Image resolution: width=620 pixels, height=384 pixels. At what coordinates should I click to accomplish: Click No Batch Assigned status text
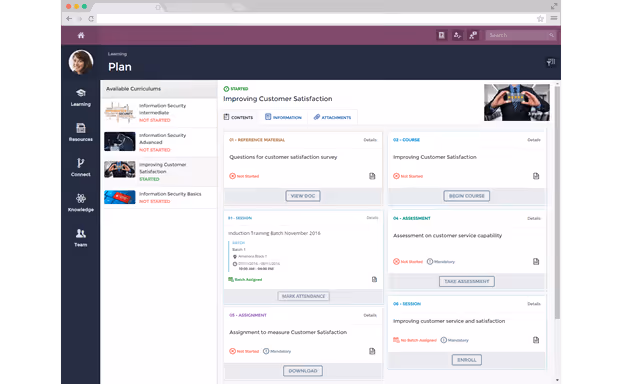(x=415, y=340)
